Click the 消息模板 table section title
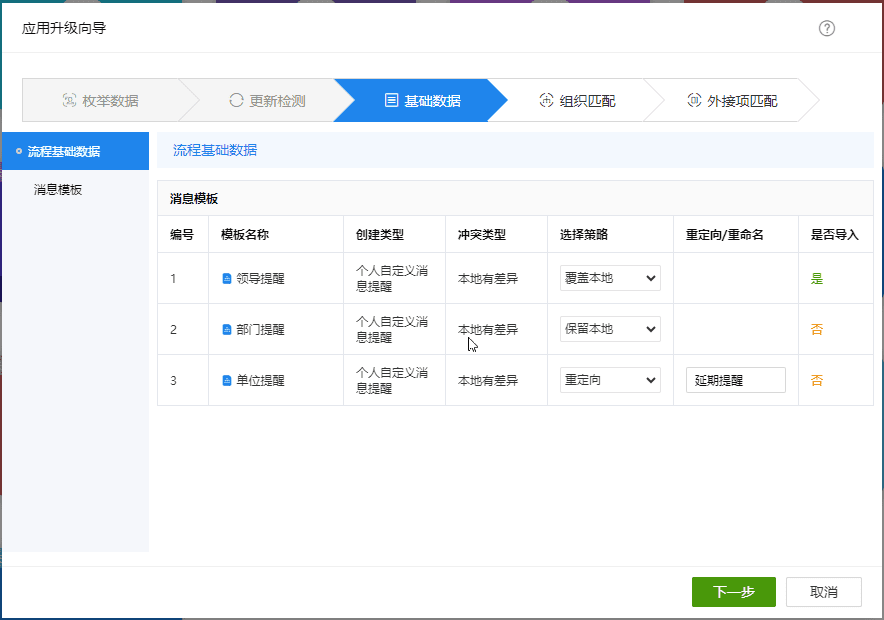 click(x=194, y=198)
